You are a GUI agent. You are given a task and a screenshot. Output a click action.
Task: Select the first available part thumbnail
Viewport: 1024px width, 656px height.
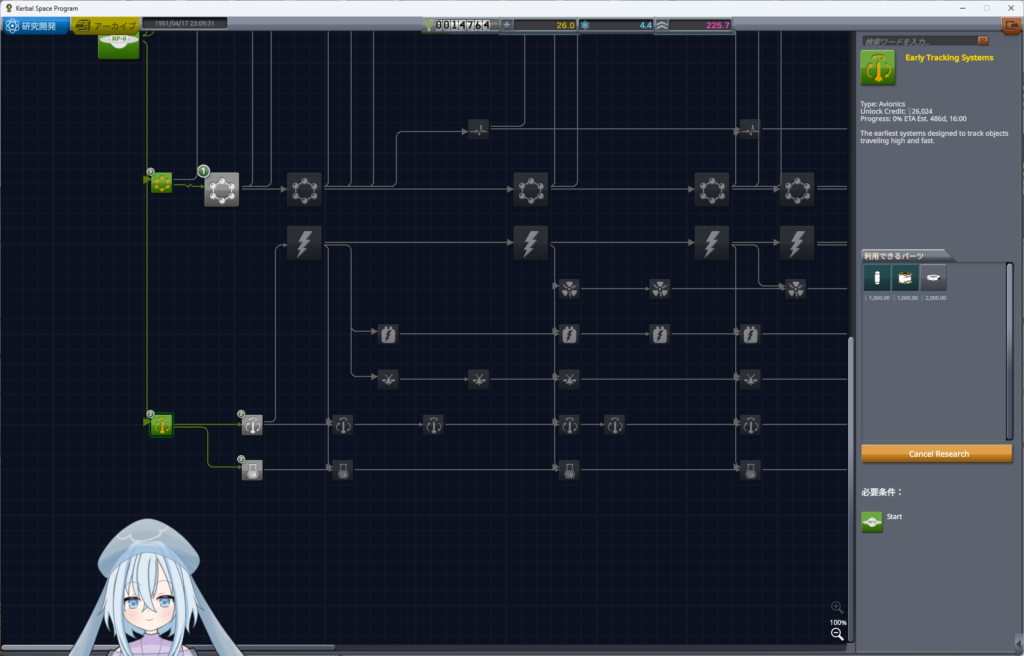(x=876, y=278)
